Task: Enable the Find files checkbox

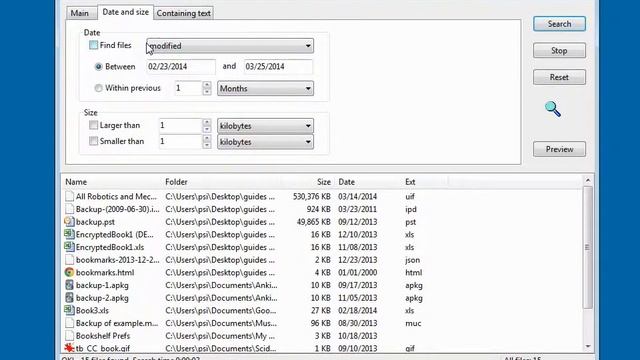Action: (93, 45)
